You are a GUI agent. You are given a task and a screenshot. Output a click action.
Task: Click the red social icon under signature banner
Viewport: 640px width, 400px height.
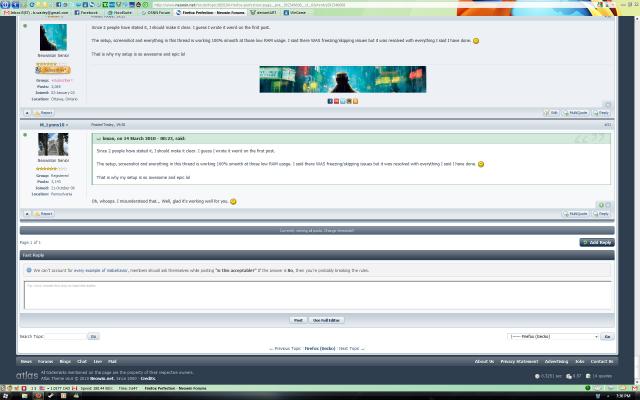(x=336, y=101)
